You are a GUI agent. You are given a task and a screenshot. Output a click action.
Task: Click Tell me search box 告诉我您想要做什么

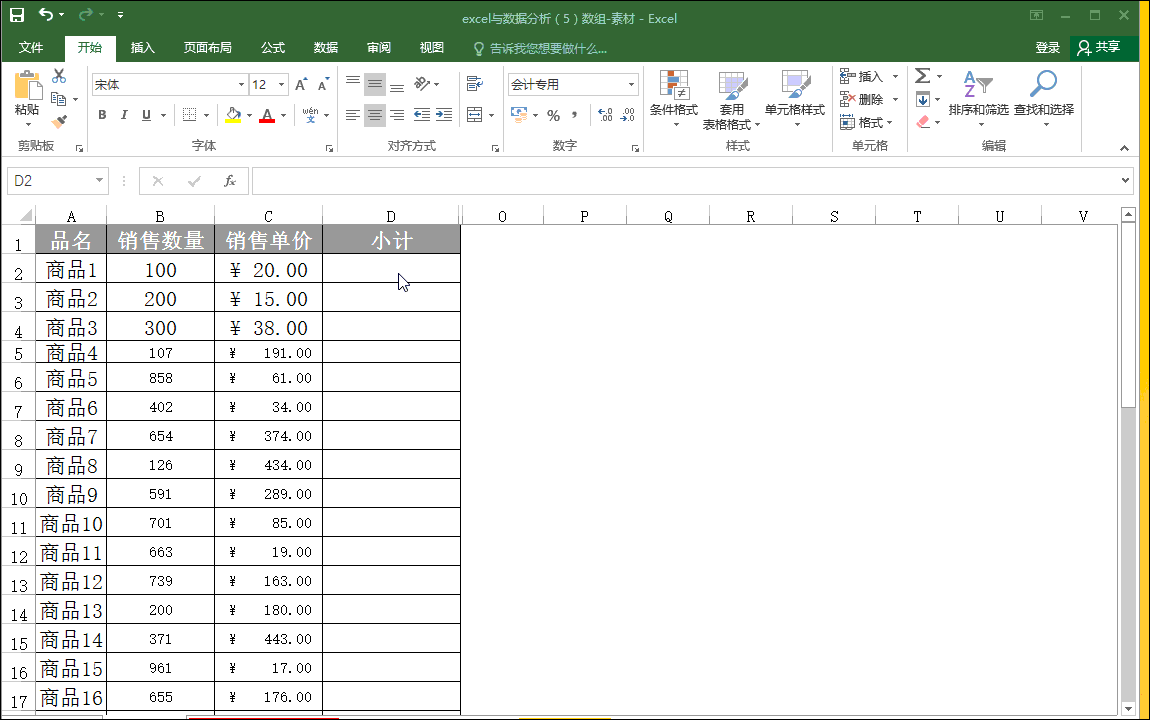541,48
